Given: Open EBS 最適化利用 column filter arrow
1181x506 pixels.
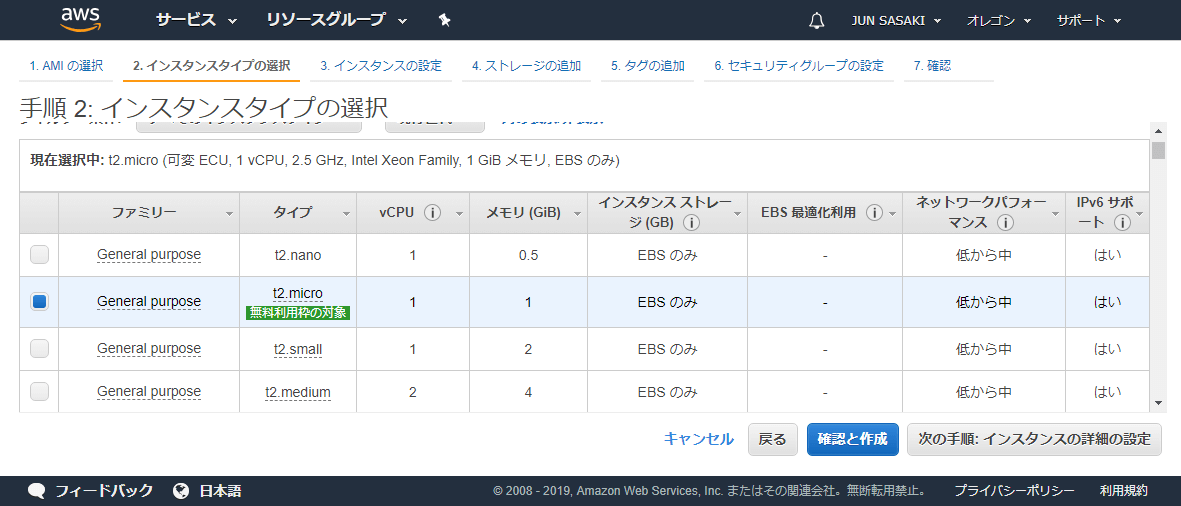Looking at the screenshot, I should click(892, 215).
